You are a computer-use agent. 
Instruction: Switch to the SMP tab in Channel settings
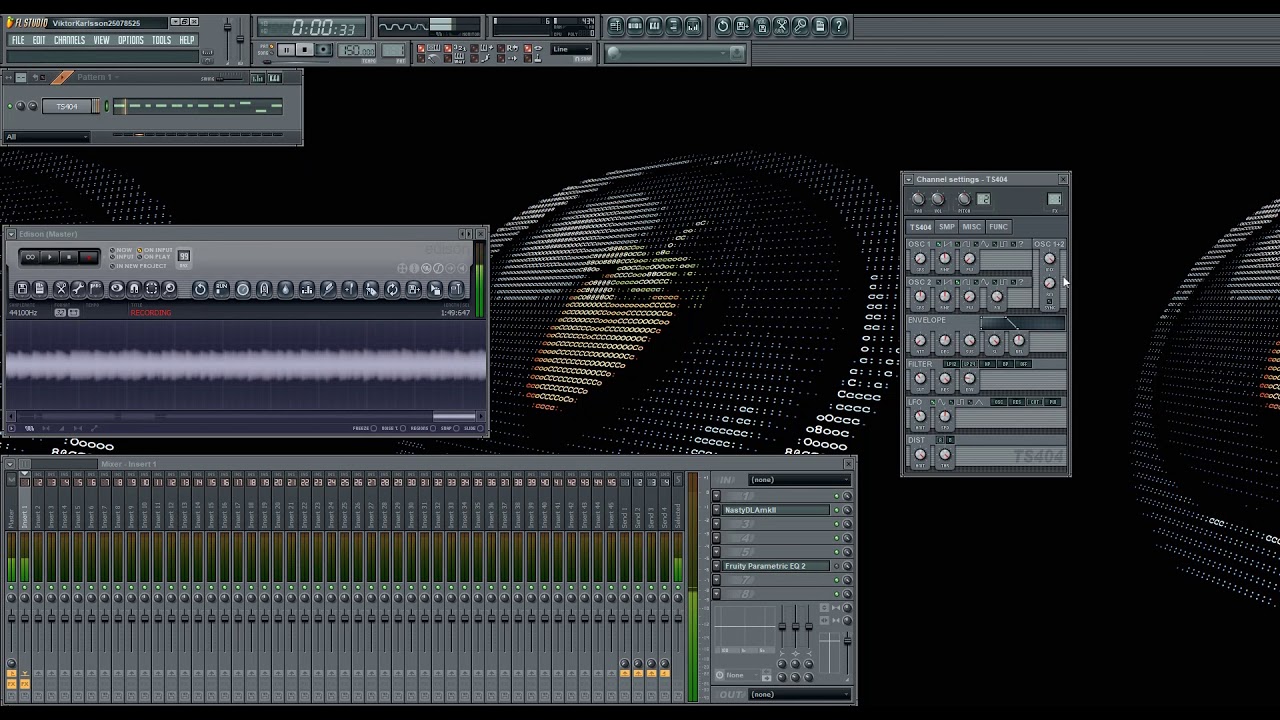pos(946,227)
